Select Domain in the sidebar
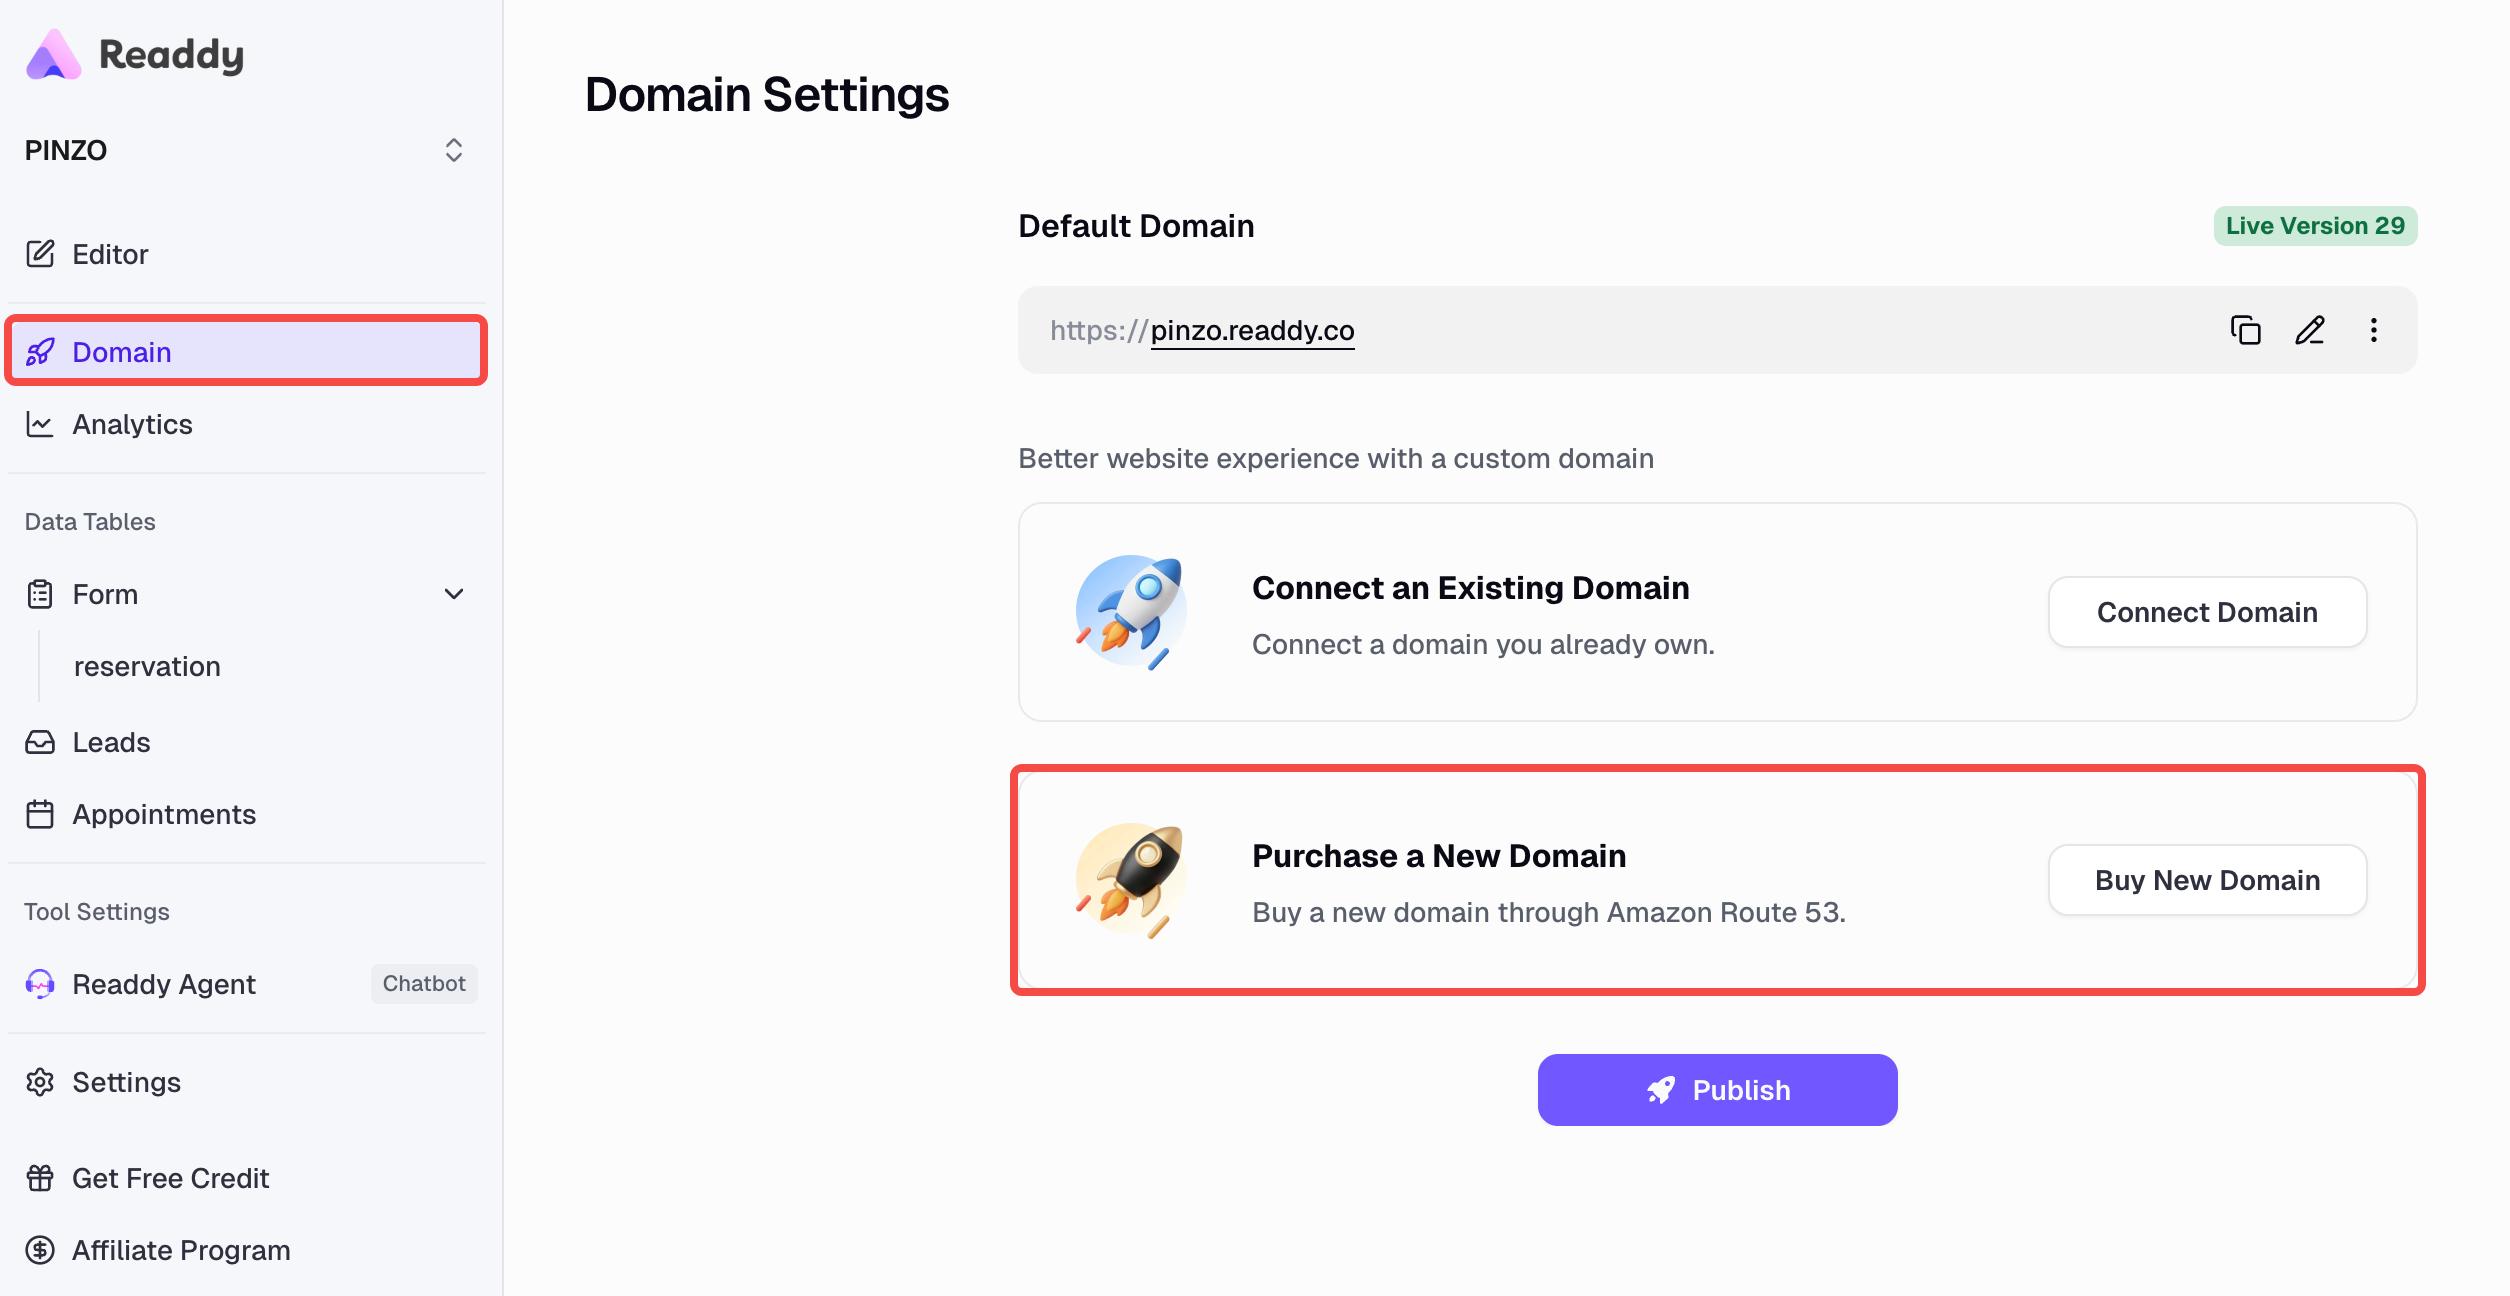 (x=121, y=352)
